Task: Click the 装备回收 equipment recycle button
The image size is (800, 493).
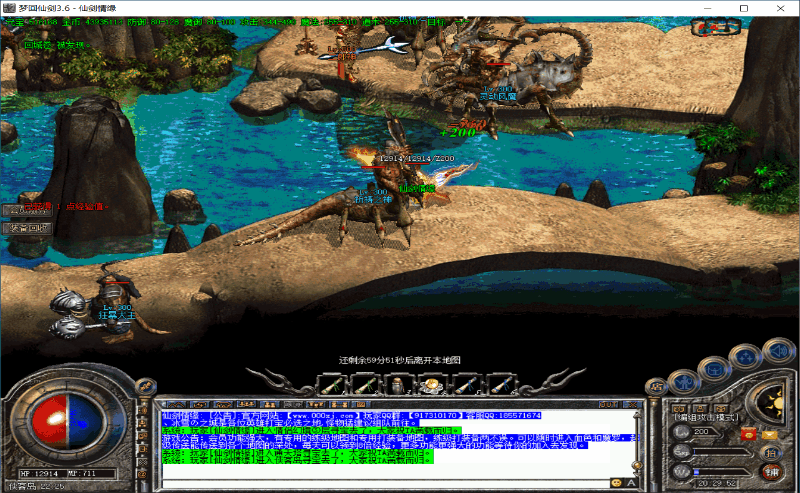Action: click(x=26, y=228)
